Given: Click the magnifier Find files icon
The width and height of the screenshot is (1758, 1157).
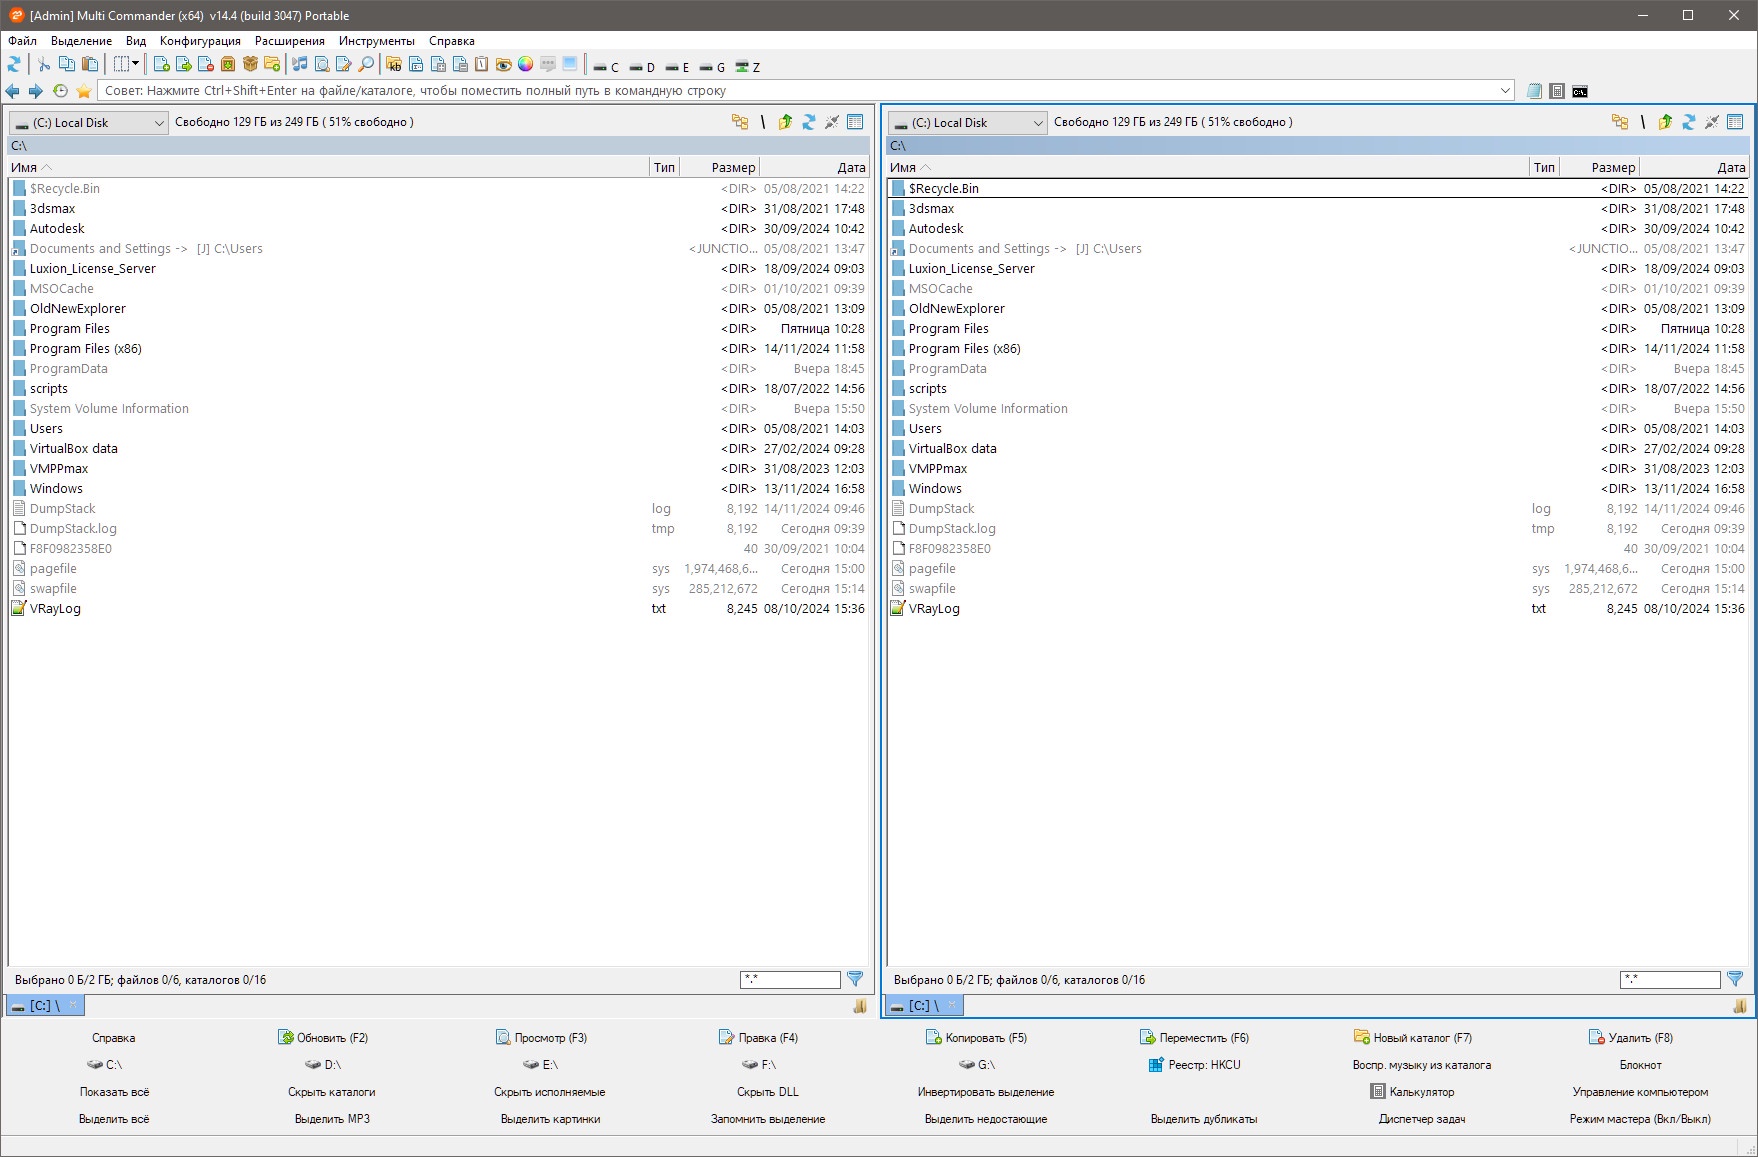Looking at the screenshot, I should click(x=366, y=65).
